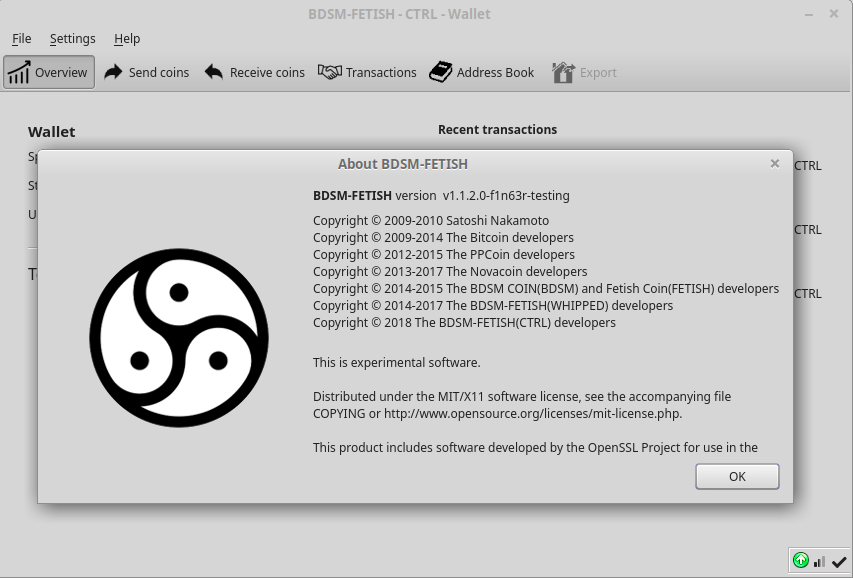The width and height of the screenshot is (853, 578).
Task: Click 'This is experimental software.' text
Action: tap(397, 362)
